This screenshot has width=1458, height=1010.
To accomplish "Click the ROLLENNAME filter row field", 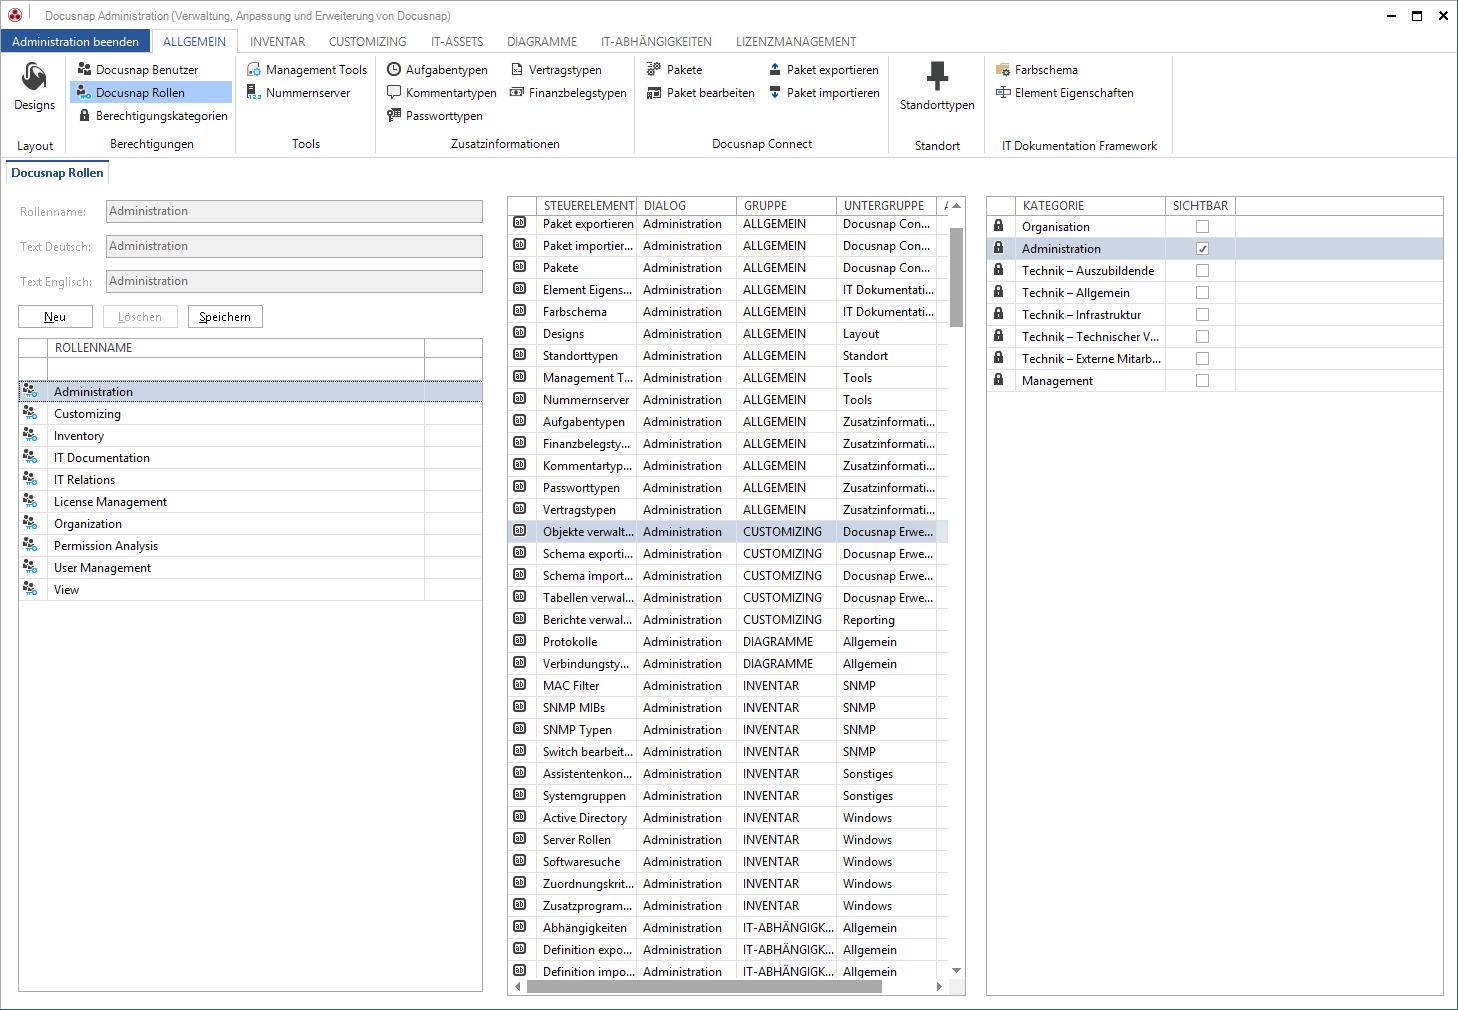I will pos(236,369).
